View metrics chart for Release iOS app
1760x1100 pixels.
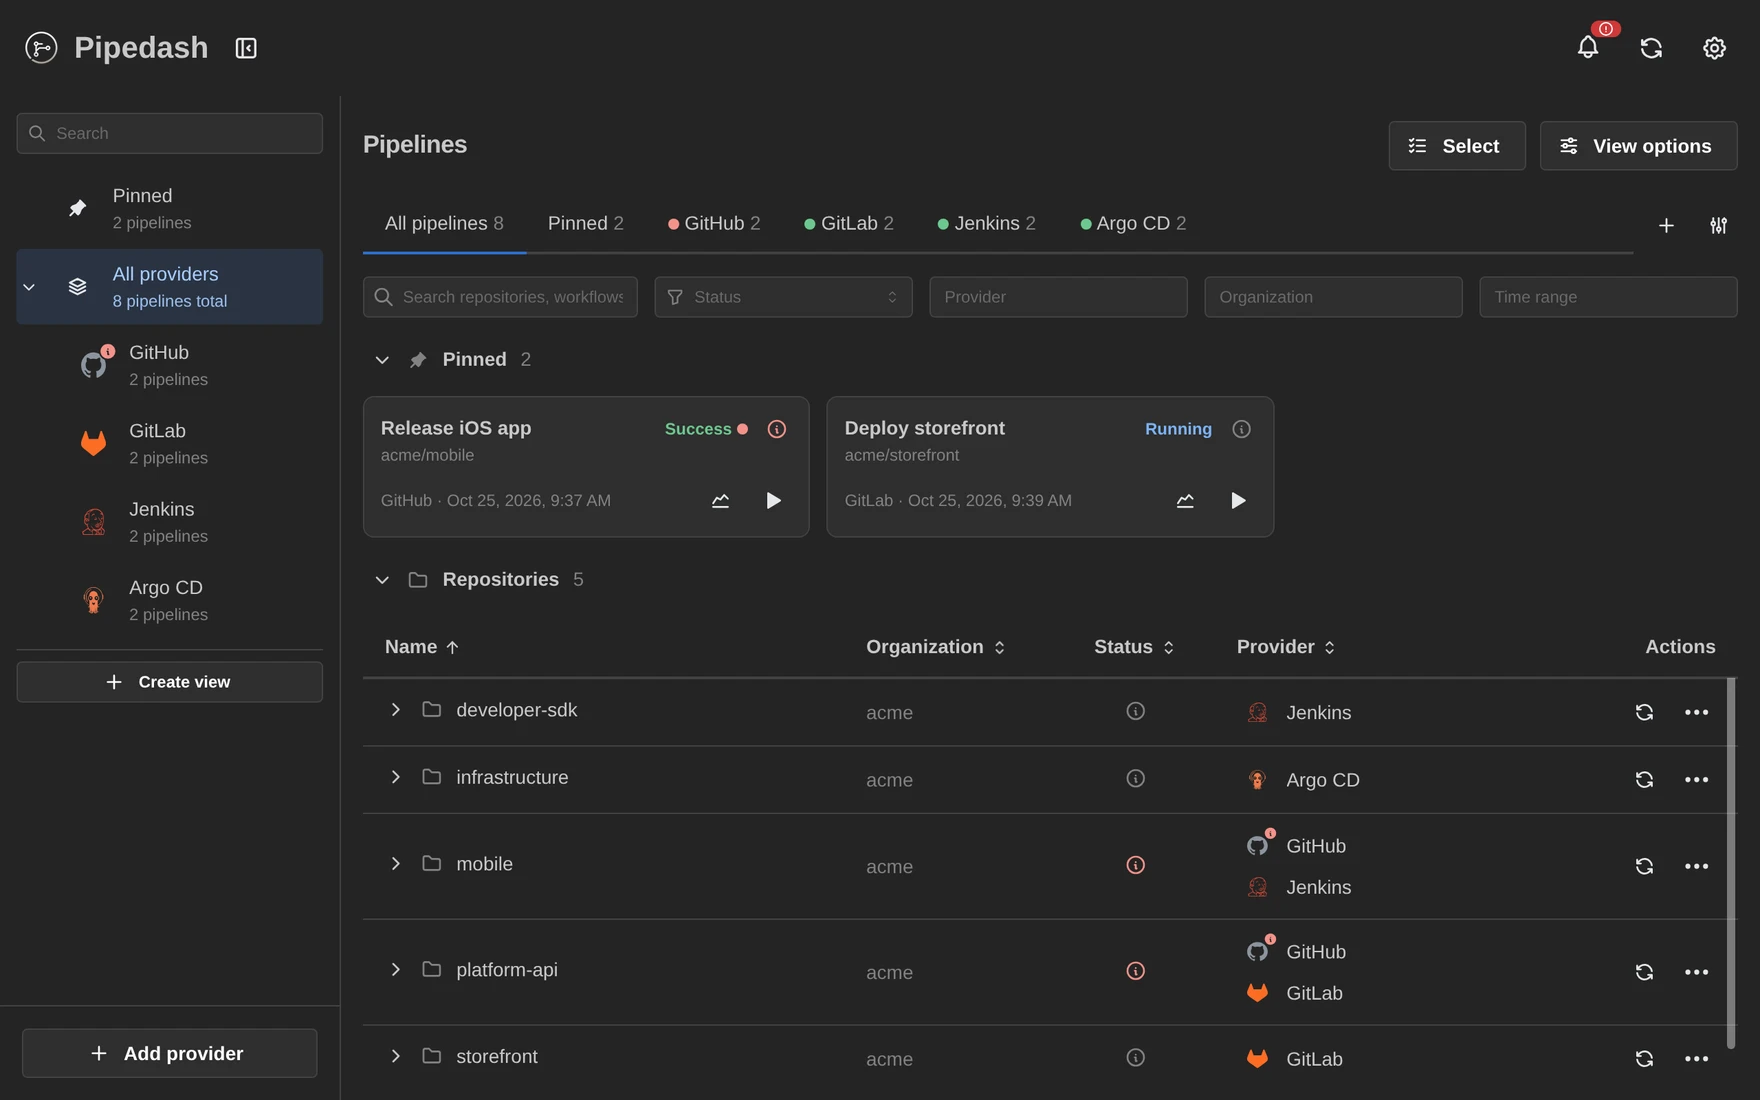(x=720, y=501)
